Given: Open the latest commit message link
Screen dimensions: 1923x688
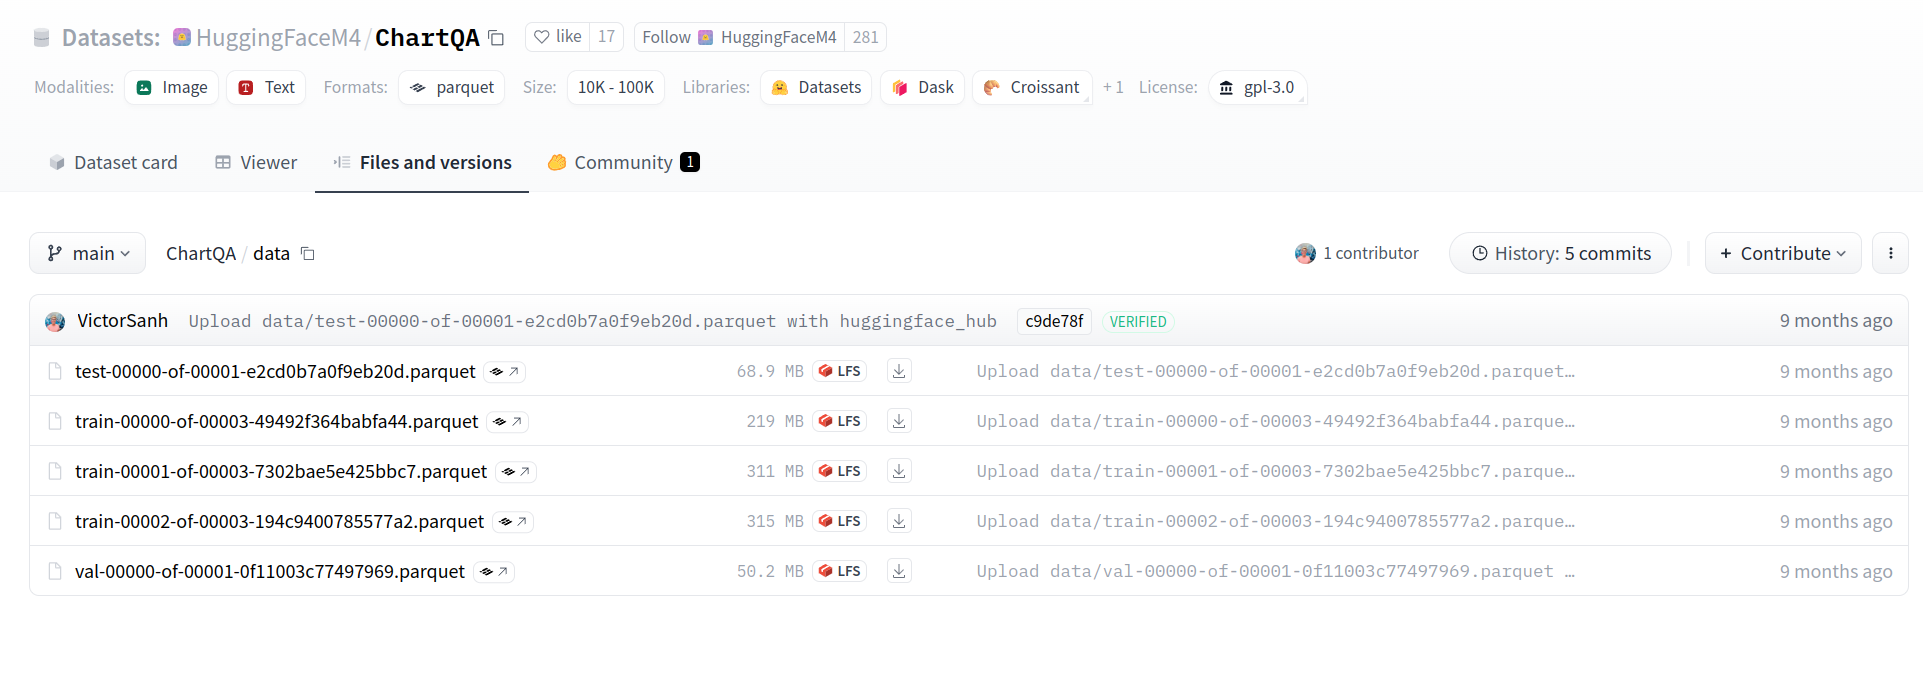Looking at the screenshot, I should click(592, 321).
